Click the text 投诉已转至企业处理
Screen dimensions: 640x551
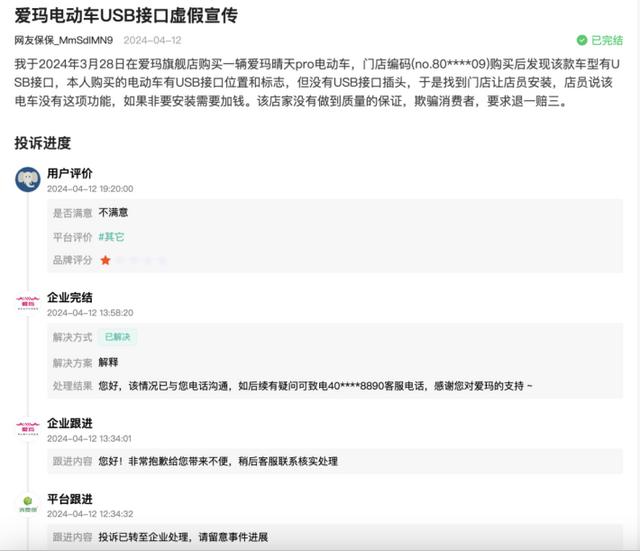pos(143,537)
